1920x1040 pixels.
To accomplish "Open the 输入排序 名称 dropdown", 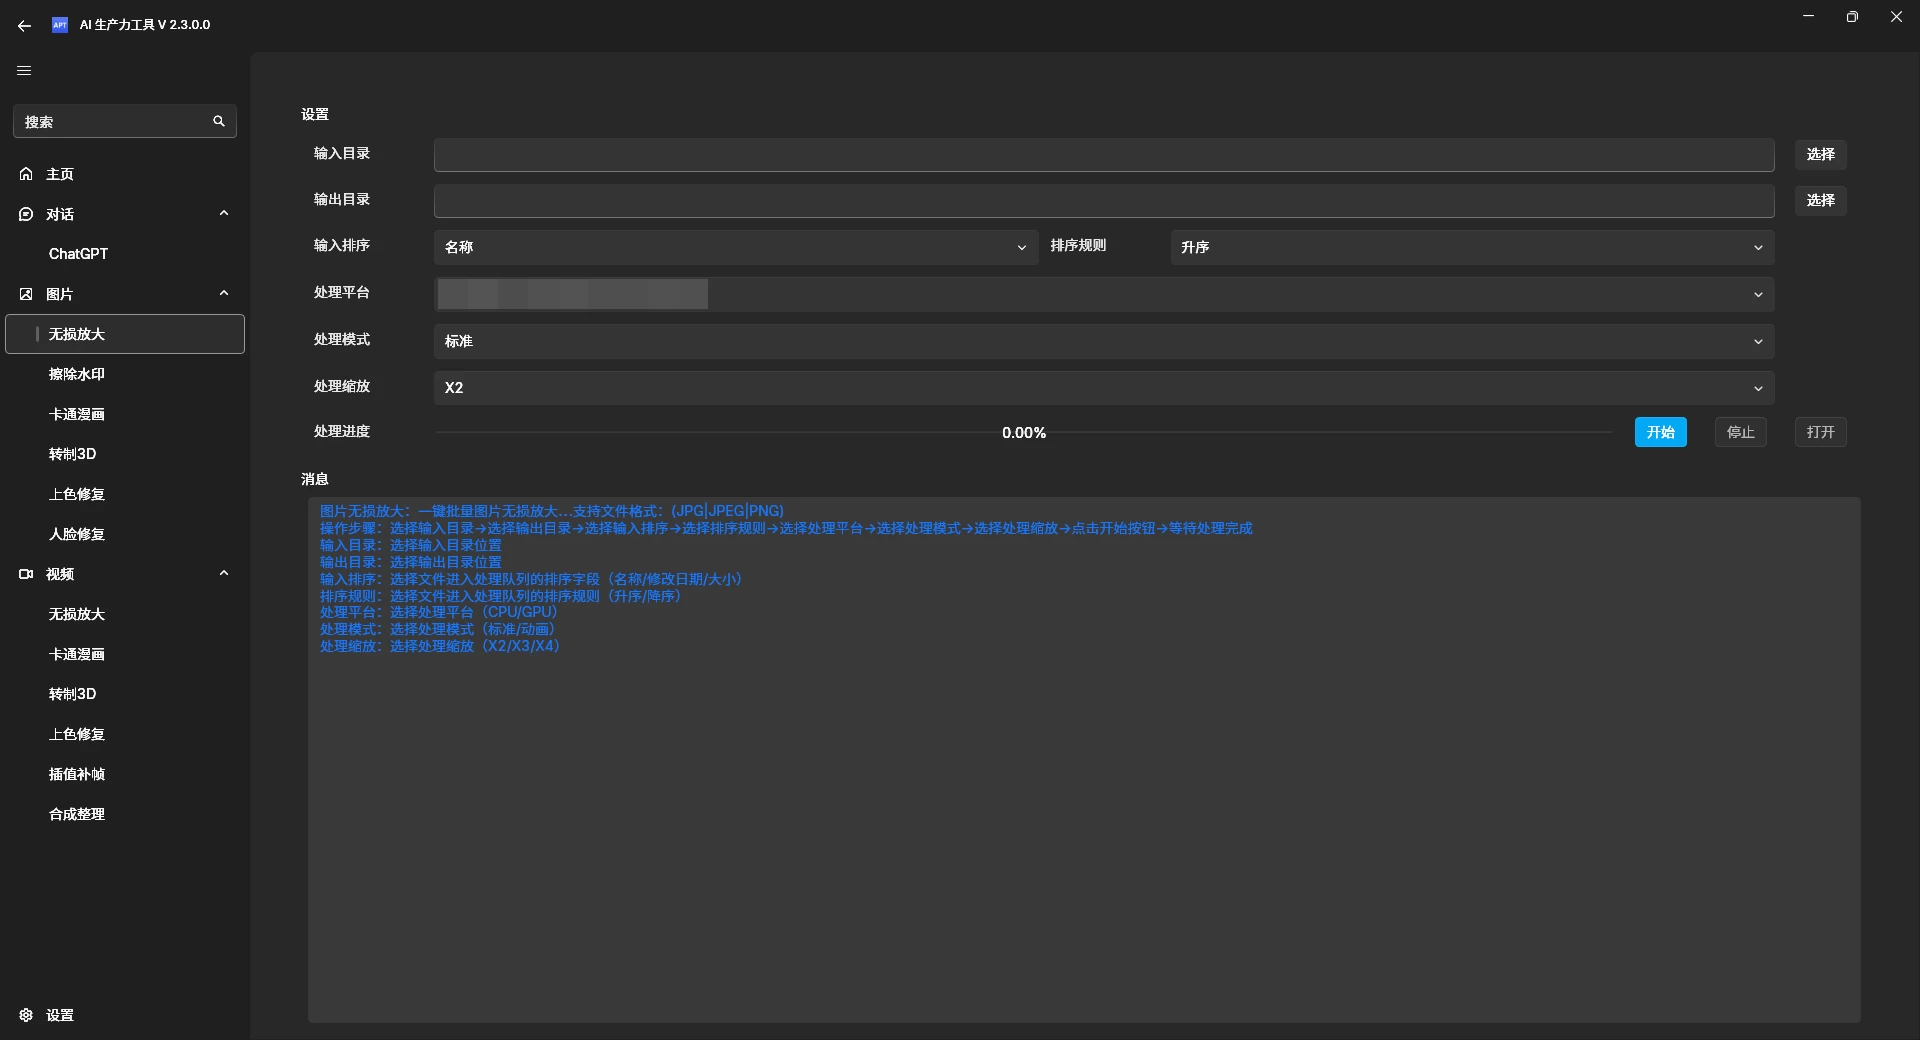I will coord(735,247).
